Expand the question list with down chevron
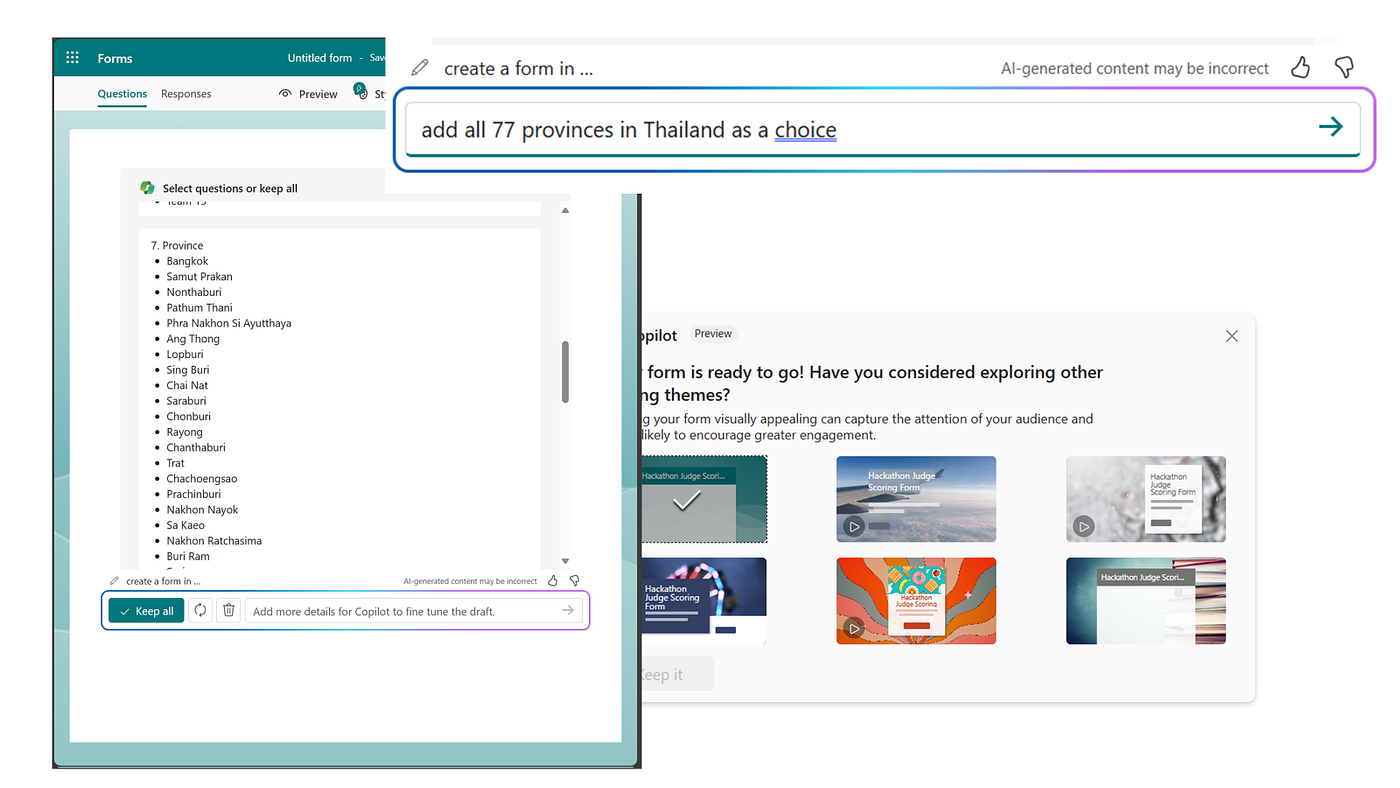Viewport: 1400px width, 788px height. click(x=564, y=560)
